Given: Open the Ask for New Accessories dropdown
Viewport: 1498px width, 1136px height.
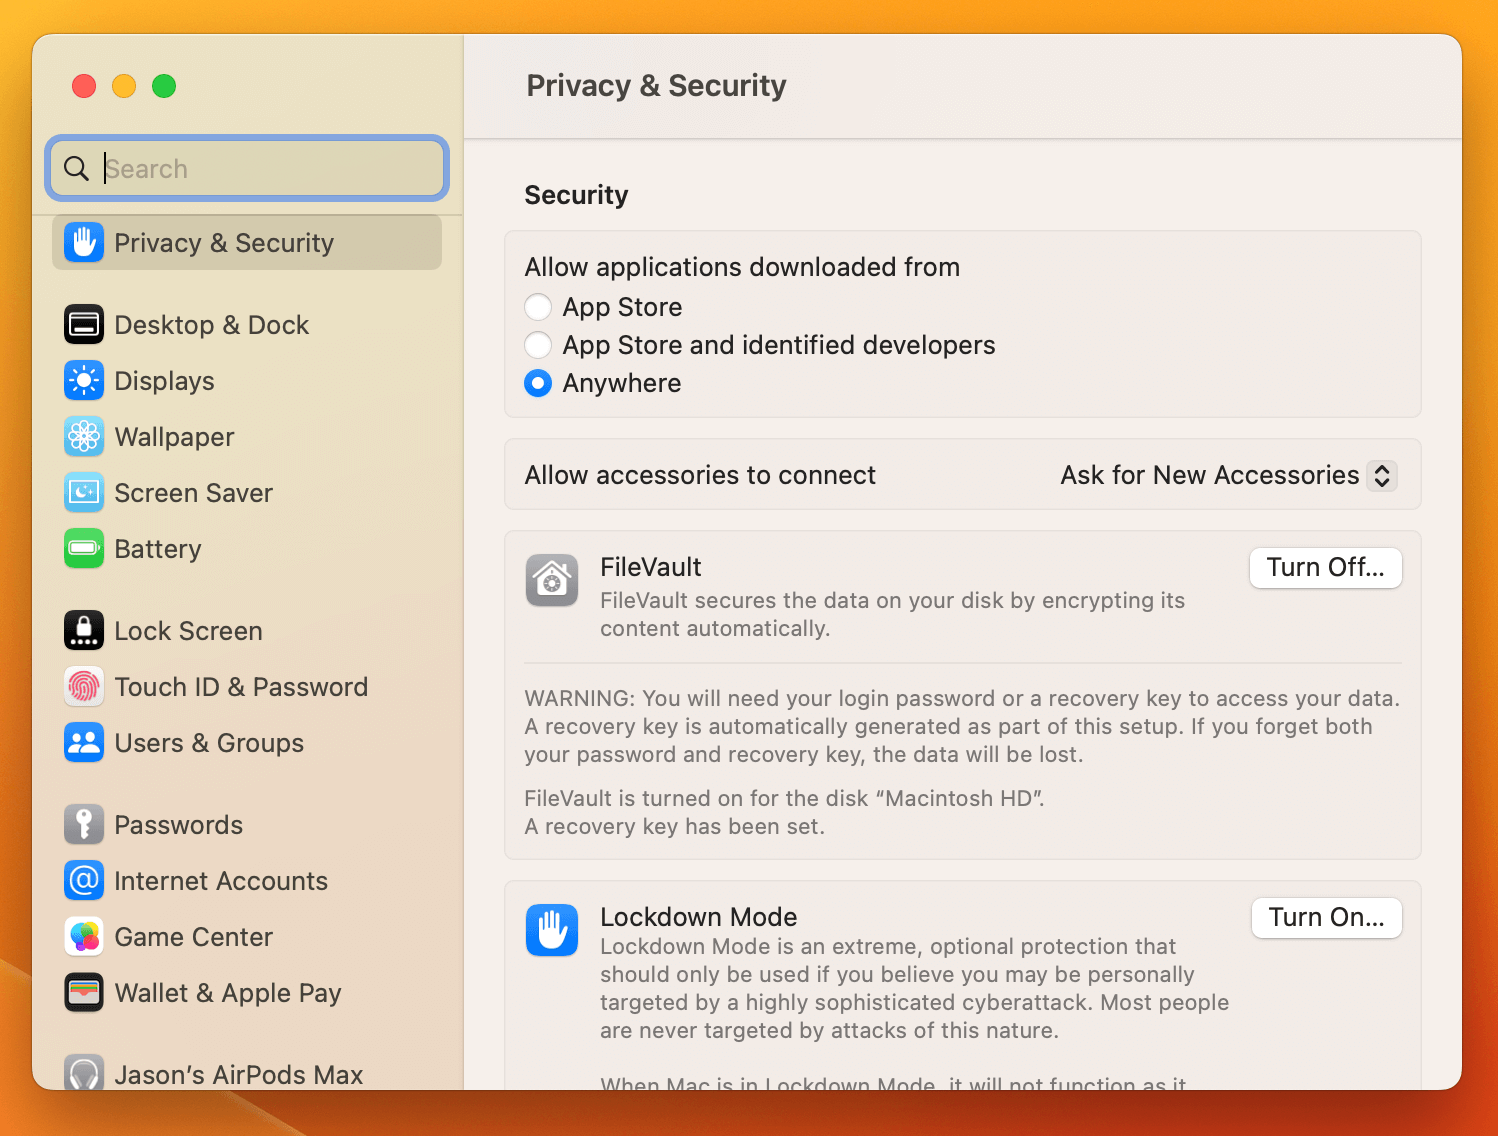Looking at the screenshot, I should tap(1382, 475).
